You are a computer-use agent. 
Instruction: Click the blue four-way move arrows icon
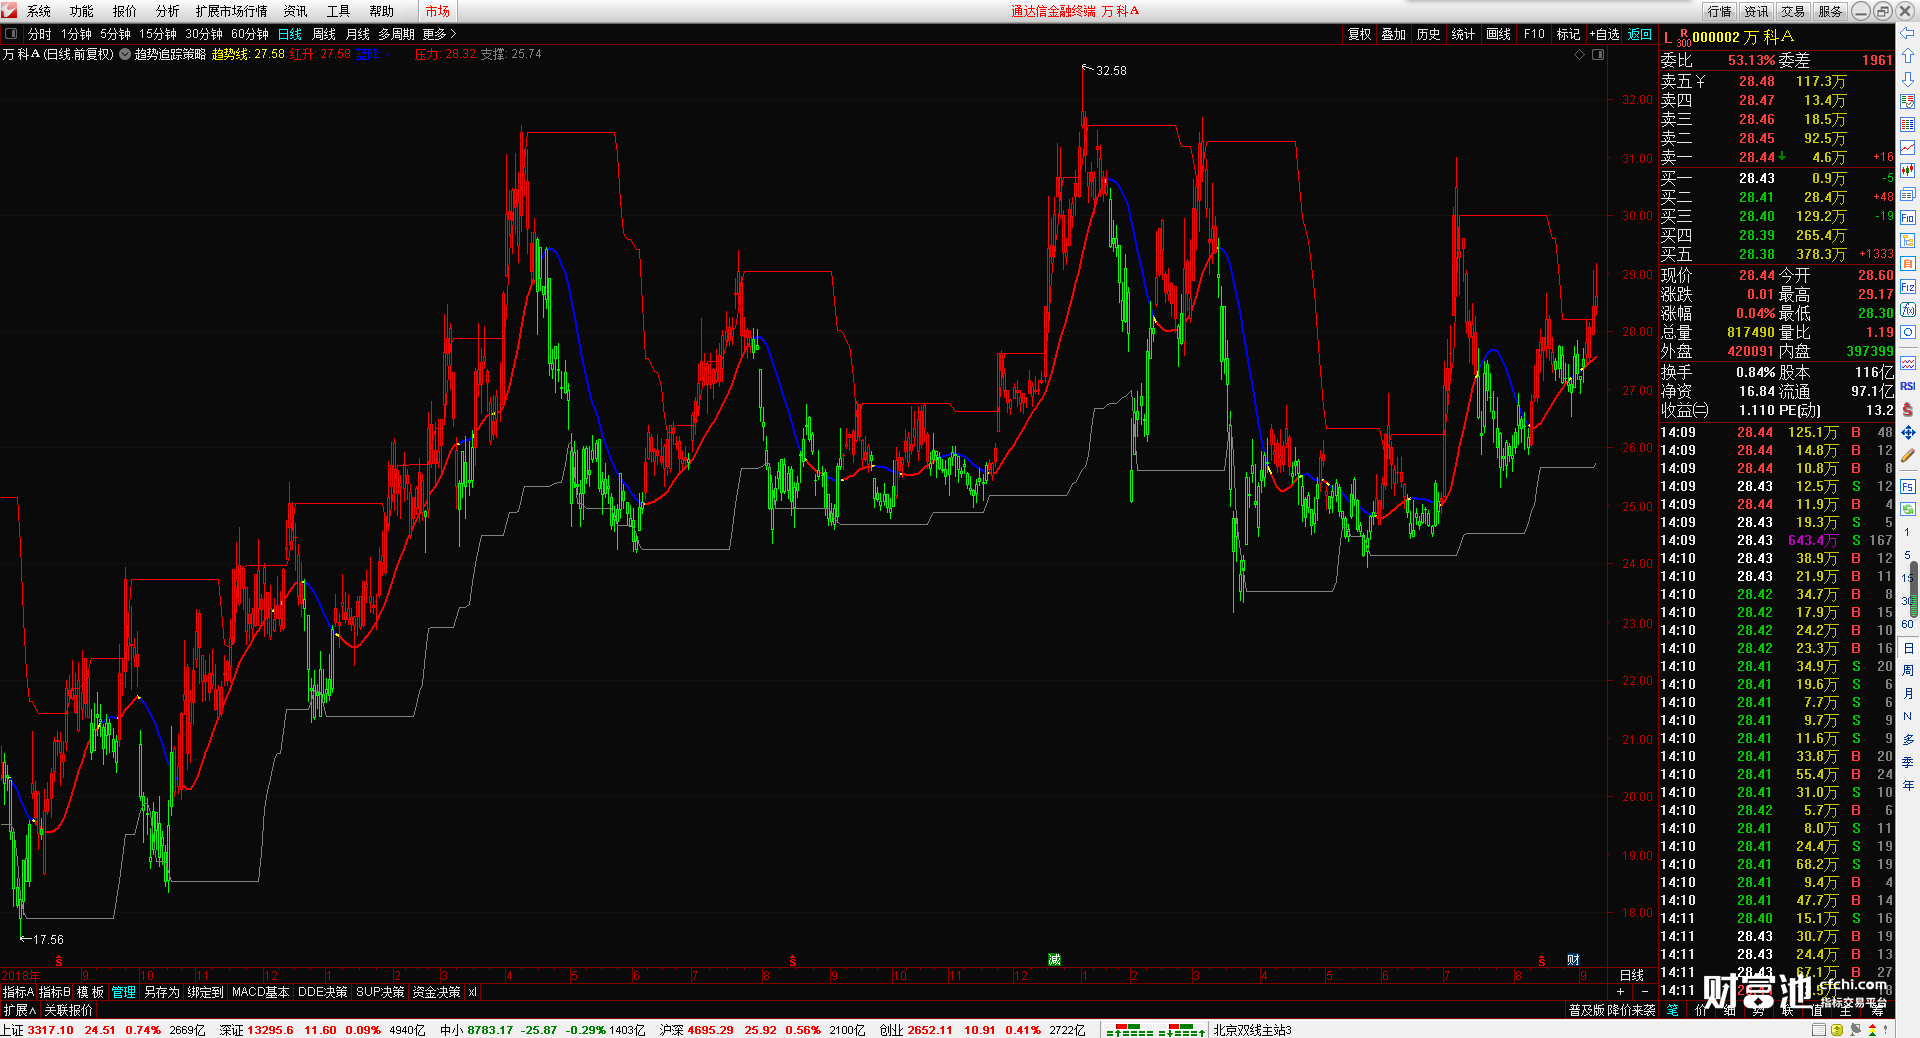click(x=1908, y=432)
